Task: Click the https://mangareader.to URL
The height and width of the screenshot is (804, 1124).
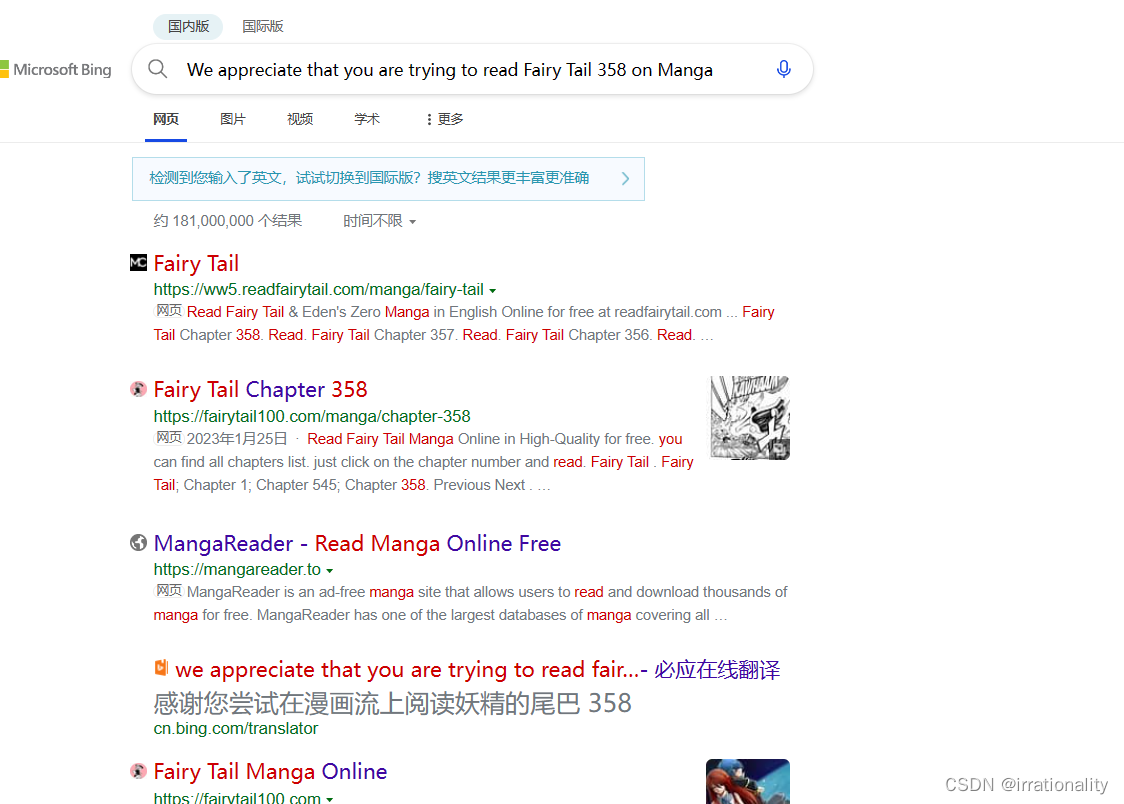Action: [x=237, y=570]
